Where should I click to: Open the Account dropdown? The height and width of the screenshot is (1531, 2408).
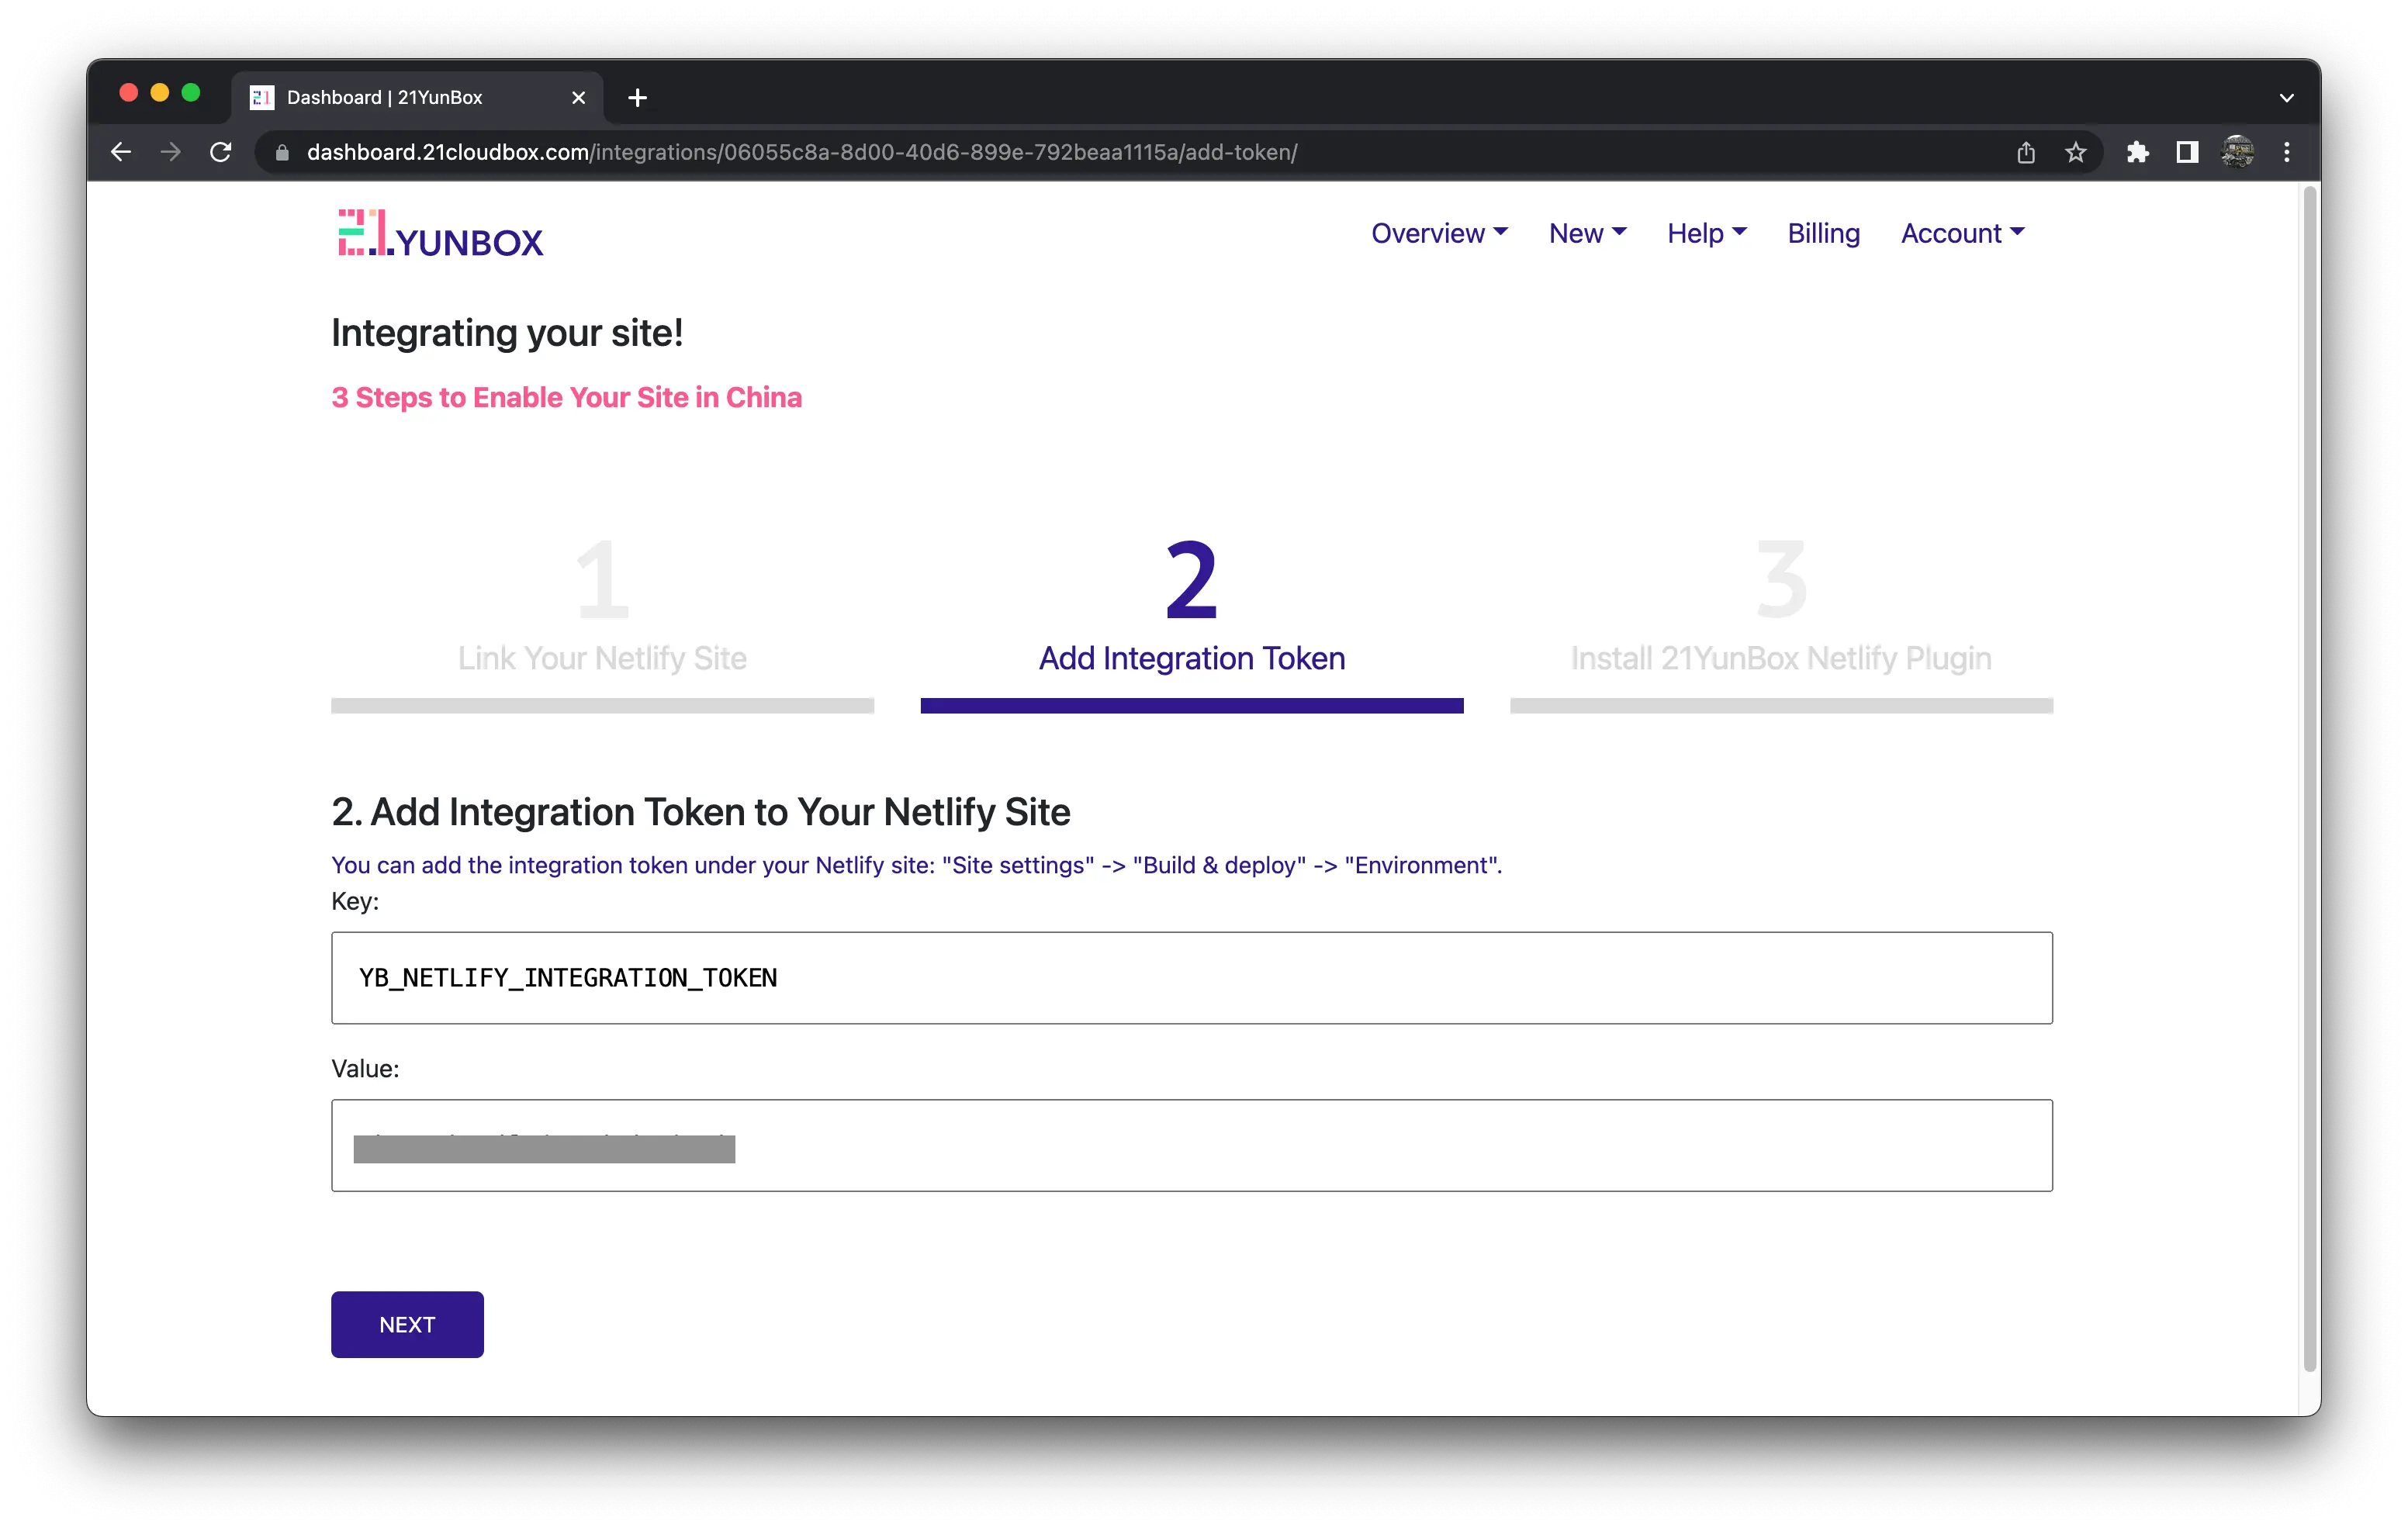tap(1961, 233)
